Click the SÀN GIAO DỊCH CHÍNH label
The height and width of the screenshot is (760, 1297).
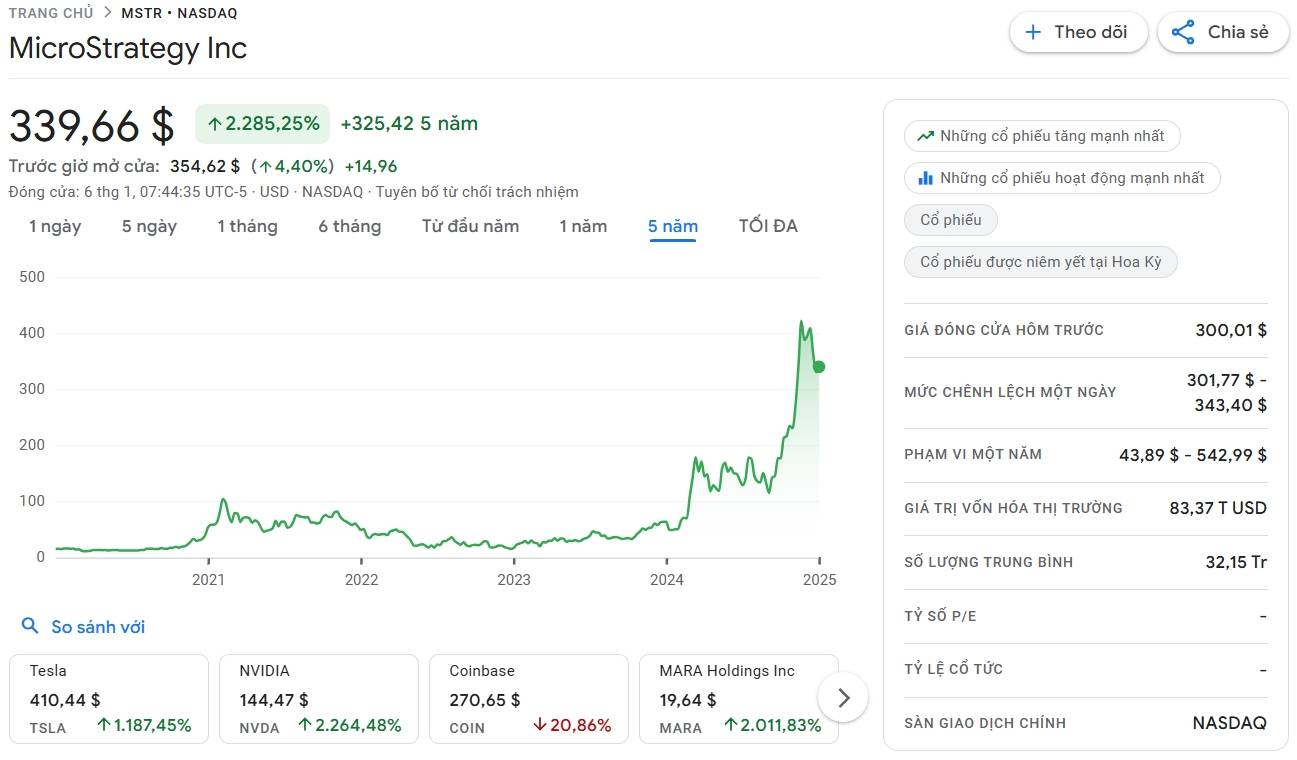pos(985,723)
